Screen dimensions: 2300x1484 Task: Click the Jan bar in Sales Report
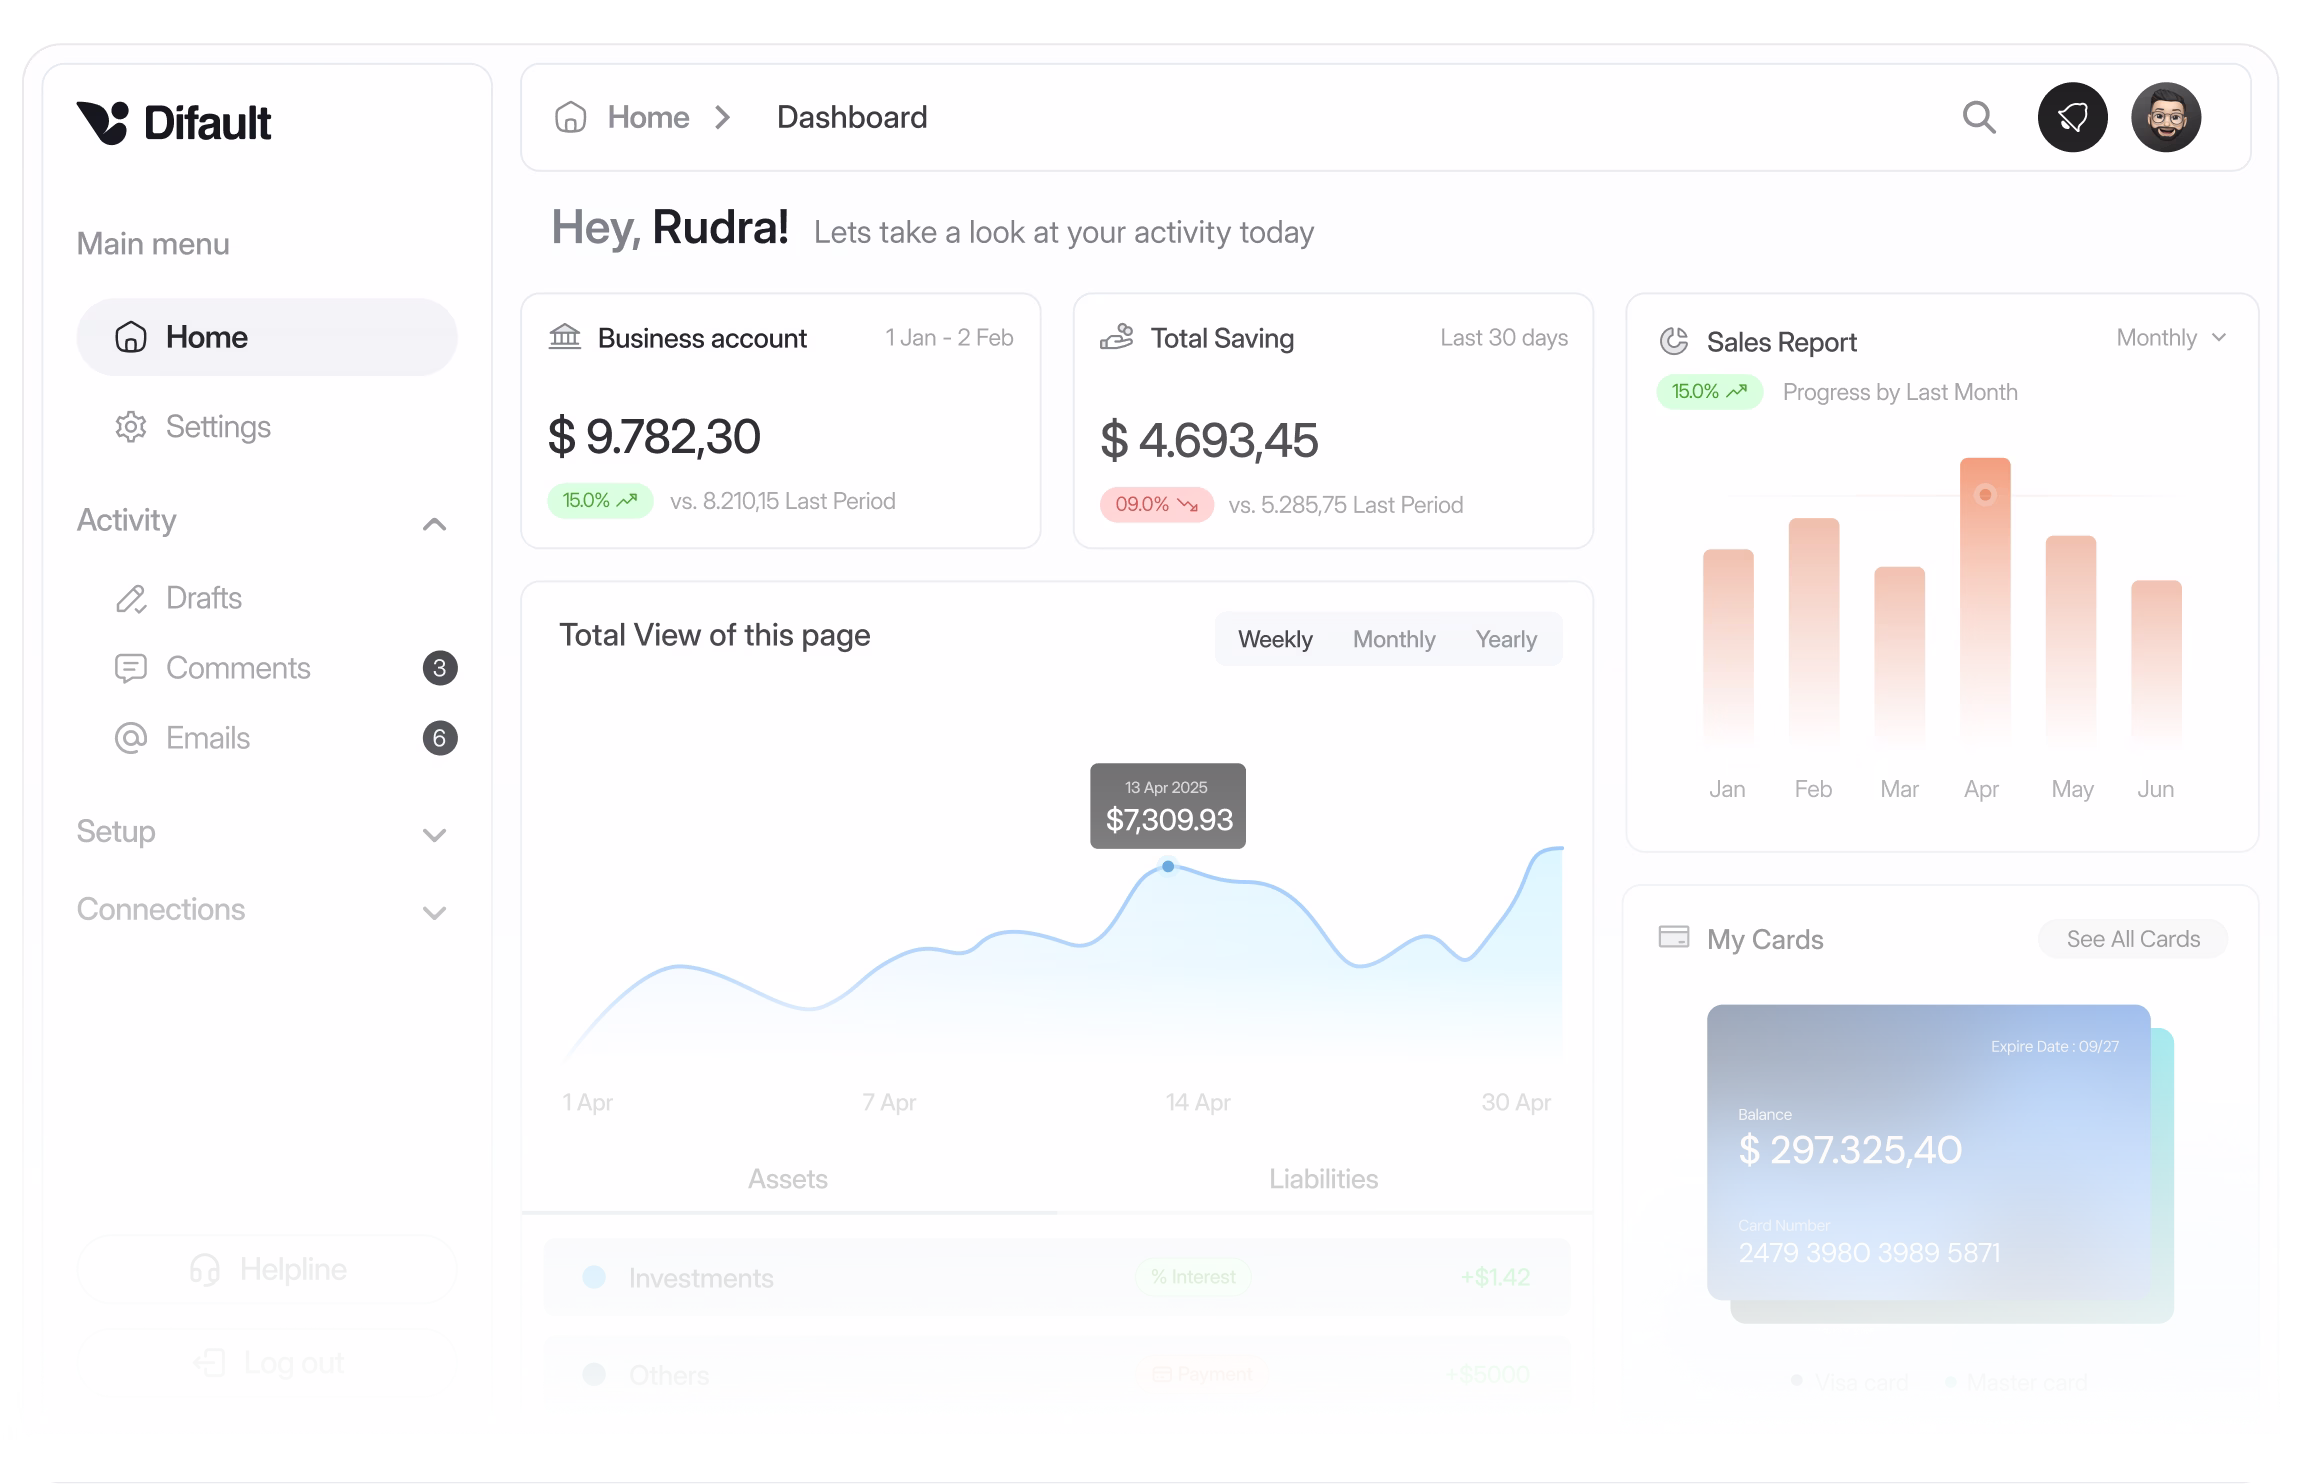tap(1728, 645)
